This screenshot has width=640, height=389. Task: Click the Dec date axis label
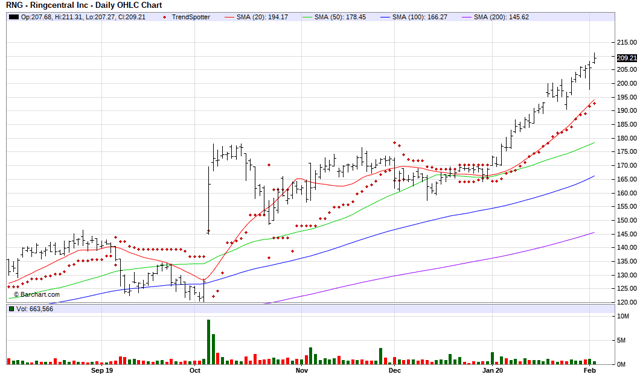click(395, 371)
